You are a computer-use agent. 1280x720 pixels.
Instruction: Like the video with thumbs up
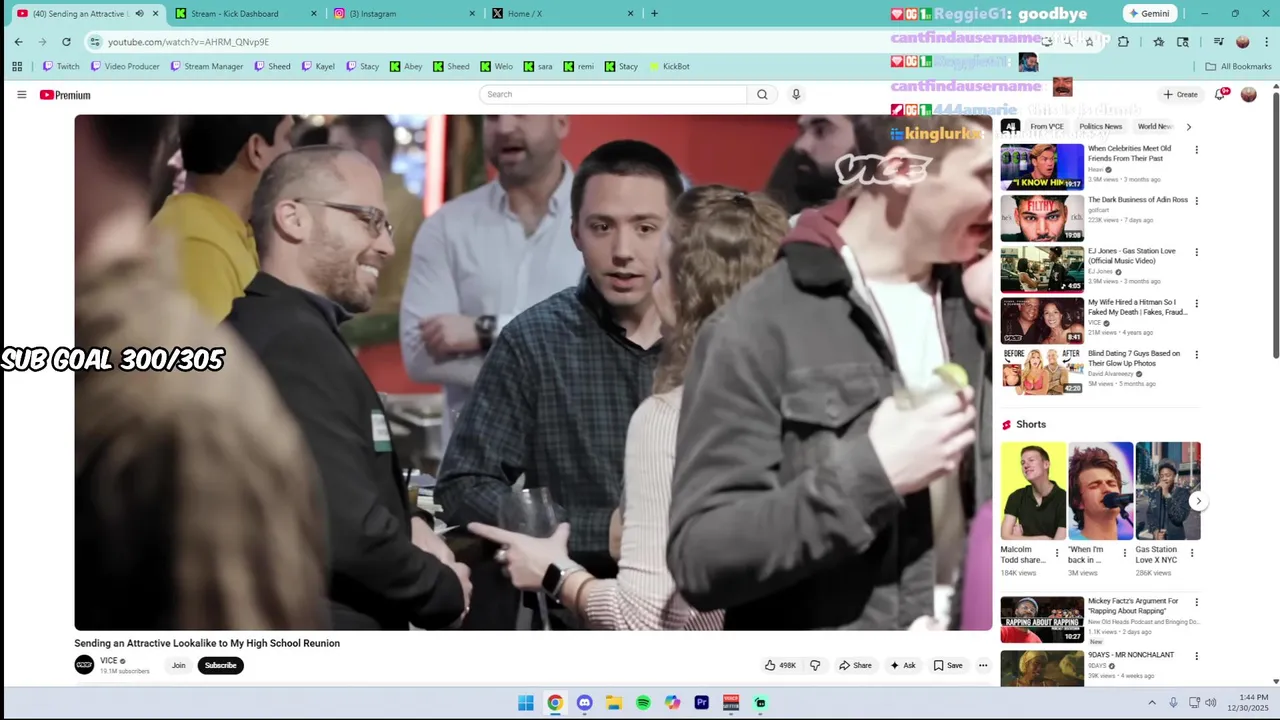click(781, 665)
